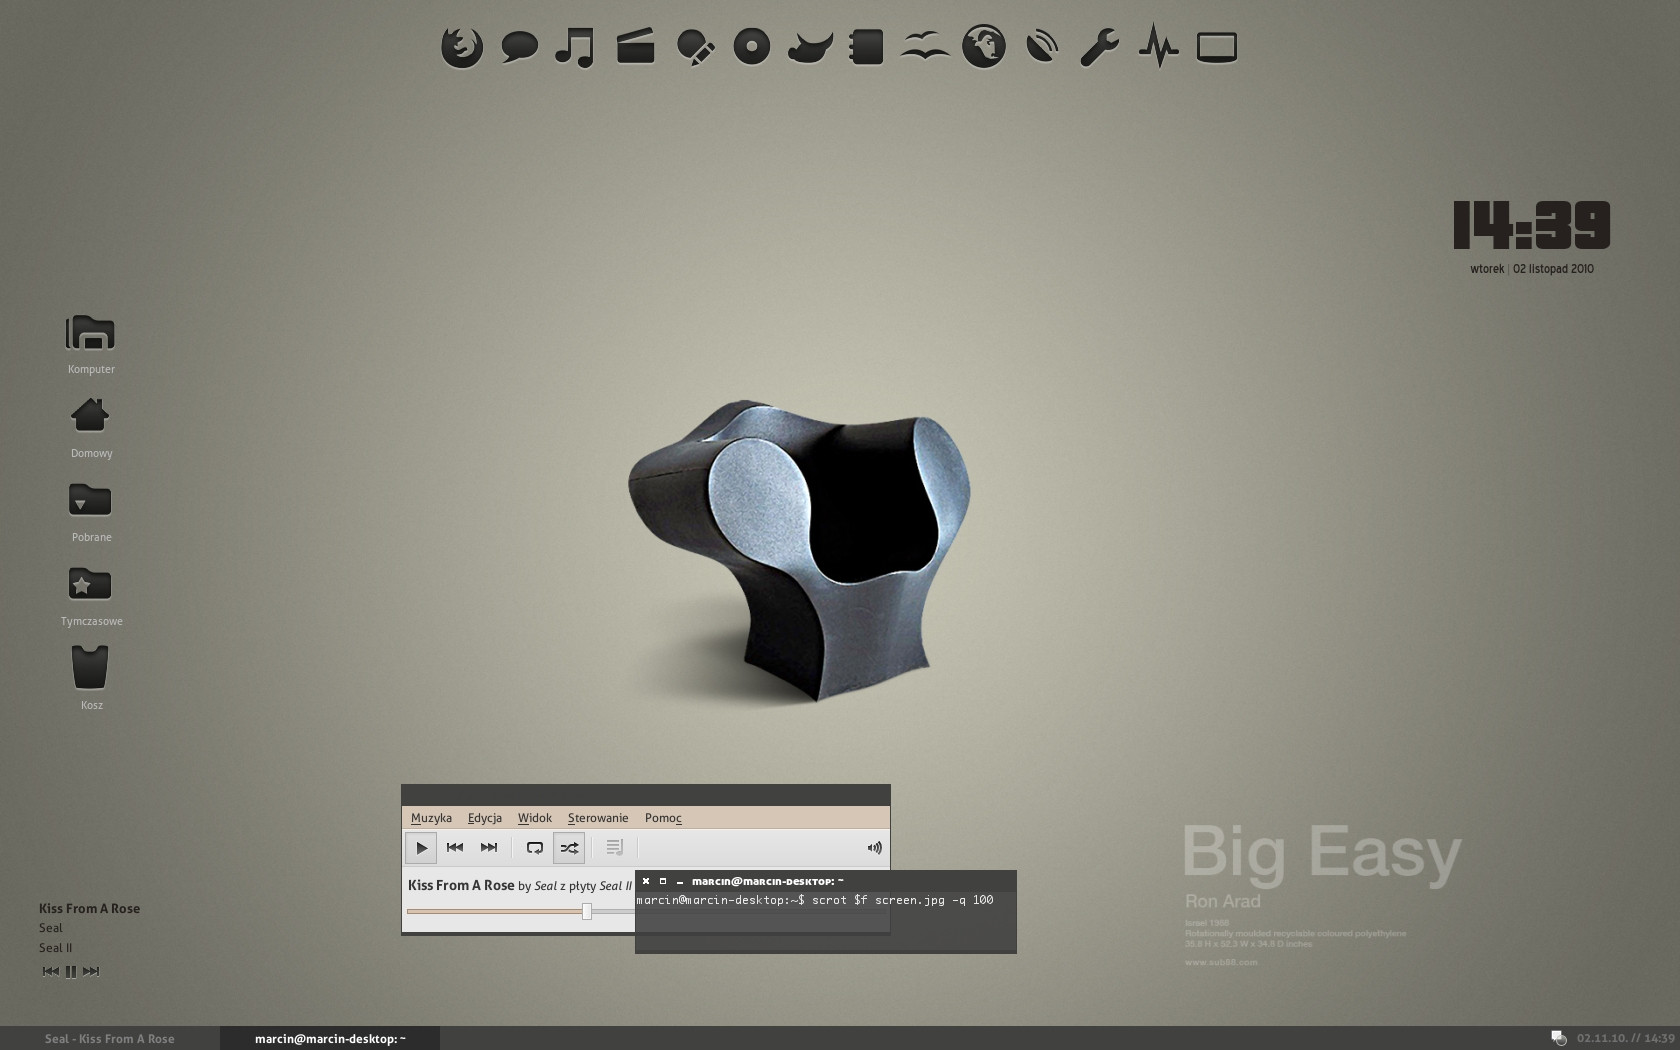
Task: Open the Pomoc menu
Action: pyautogui.click(x=663, y=818)
